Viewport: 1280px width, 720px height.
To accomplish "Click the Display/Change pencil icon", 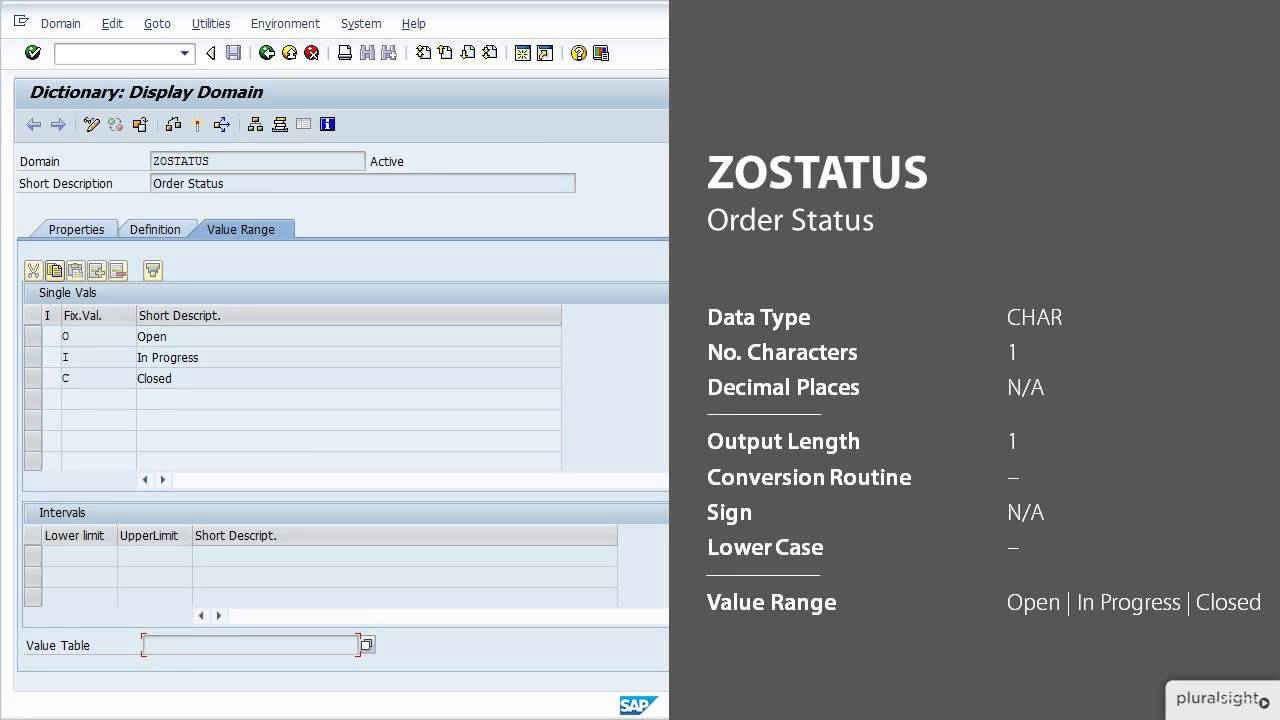I will [92, 124].
